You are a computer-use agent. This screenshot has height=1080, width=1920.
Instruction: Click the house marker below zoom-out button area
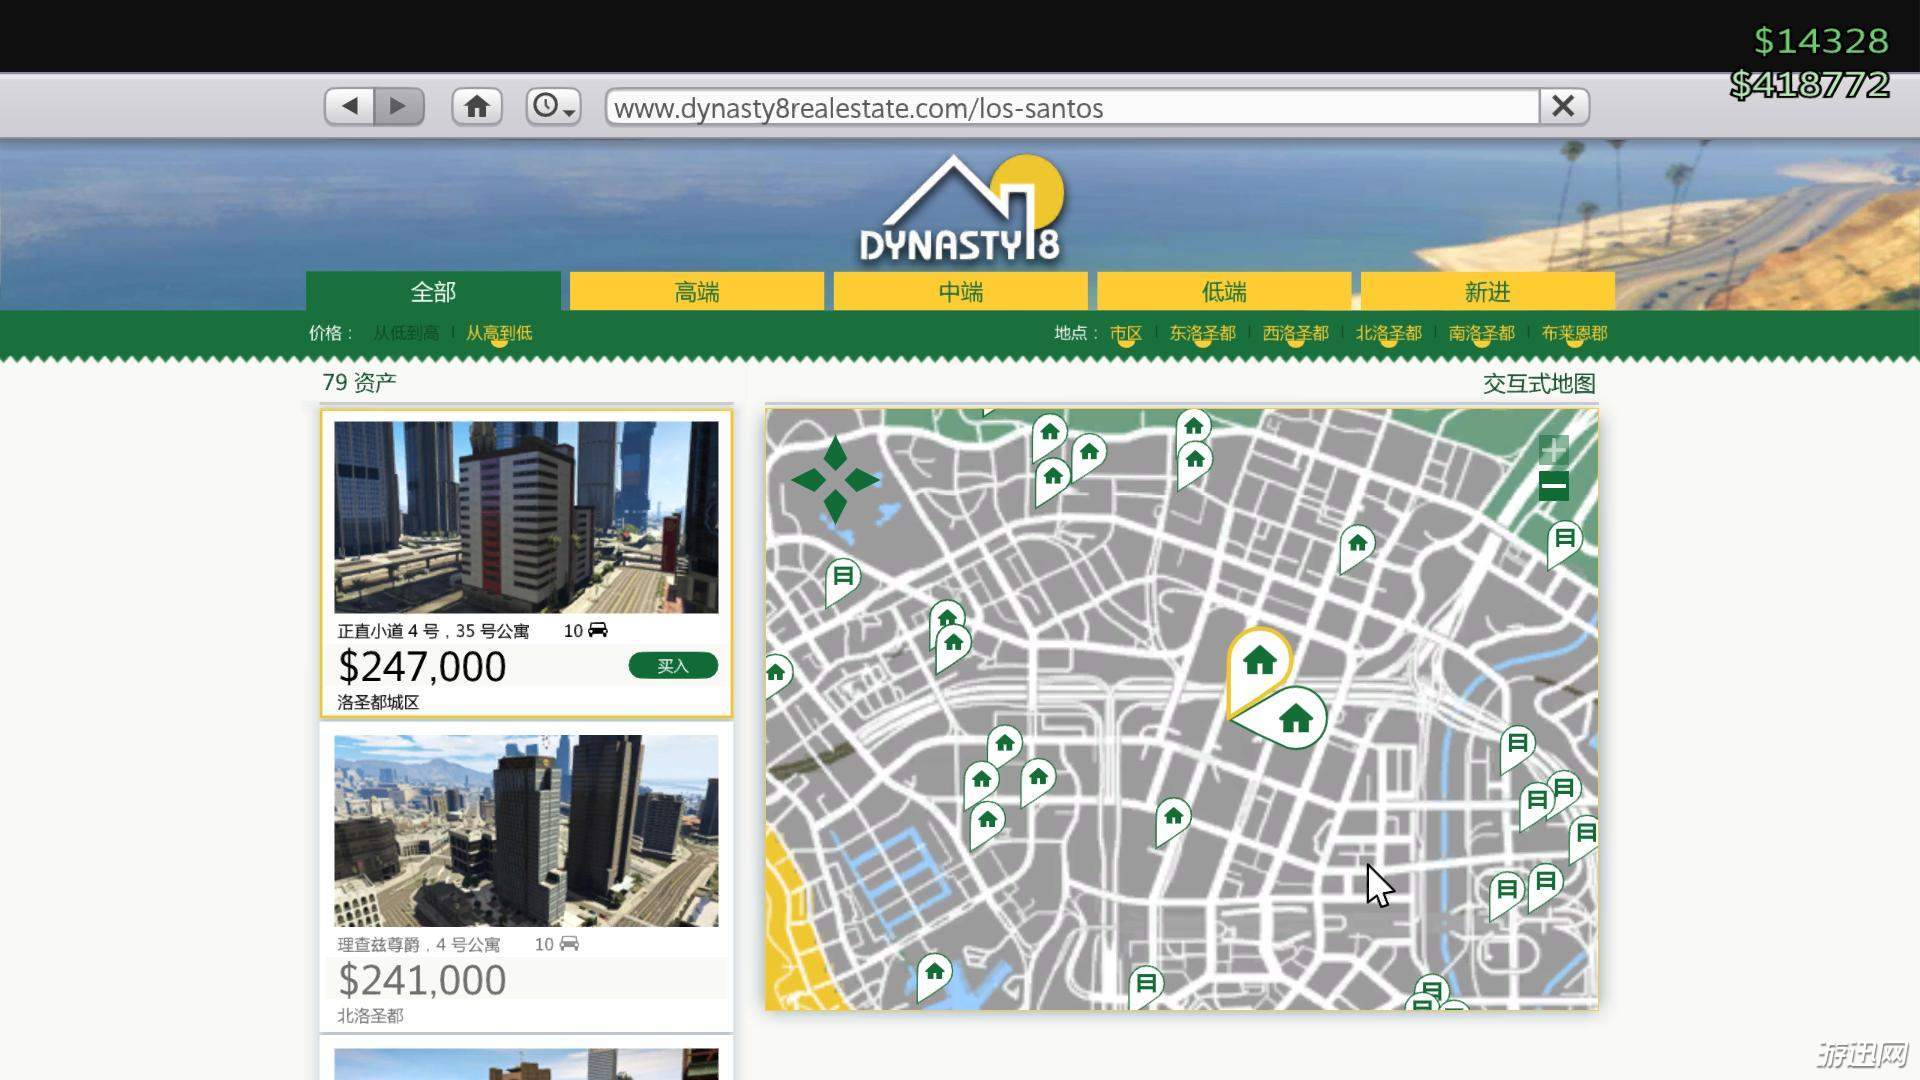(x=1357, y=545)
